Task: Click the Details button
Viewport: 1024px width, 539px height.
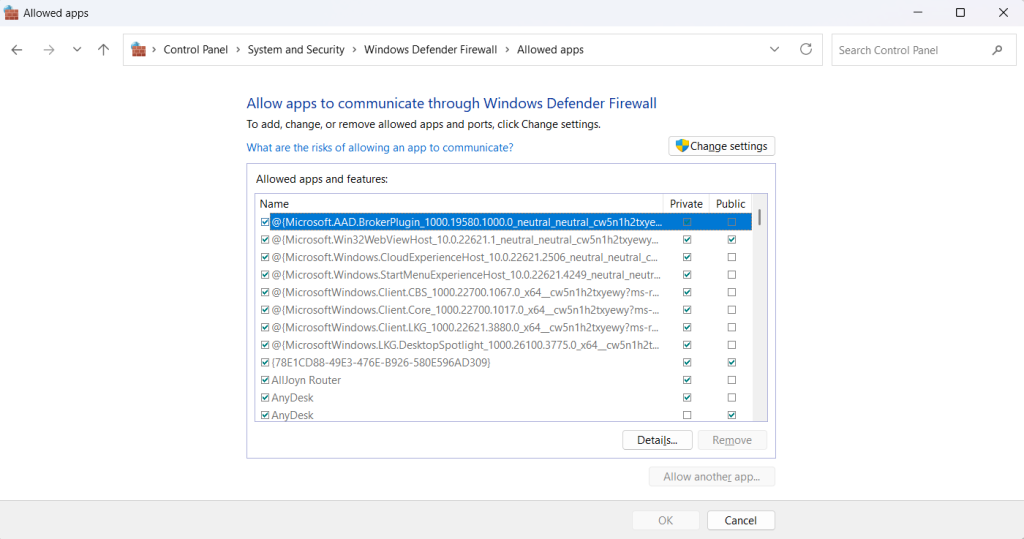Action: click(657, 440)
